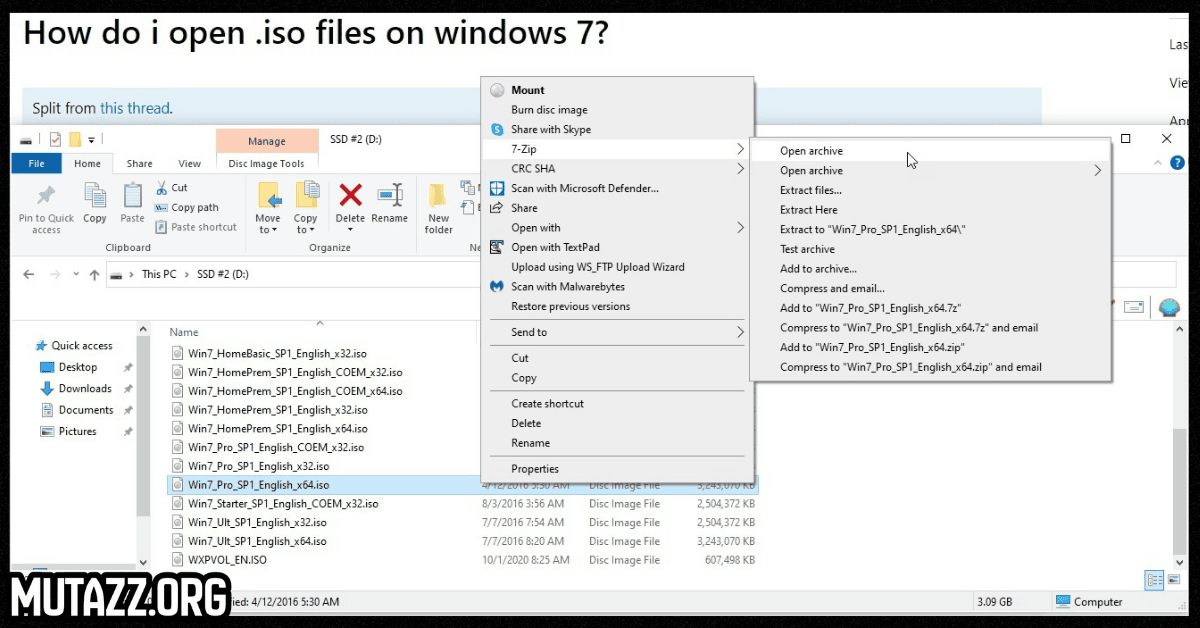Switch to the large icons view toggle
This screenshot has height=628, width=1200.
[x=1172, y=579]
